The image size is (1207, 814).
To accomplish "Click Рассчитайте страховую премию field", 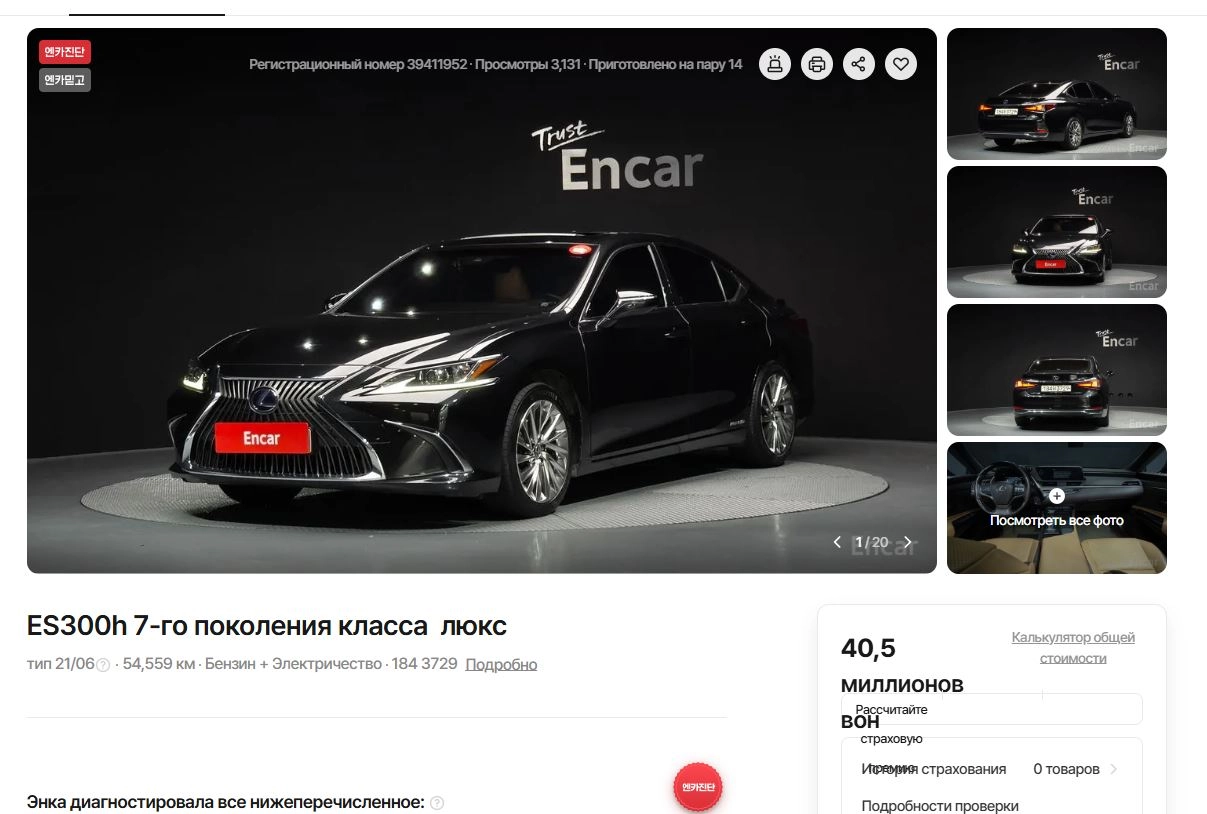I will coord(992,709).
